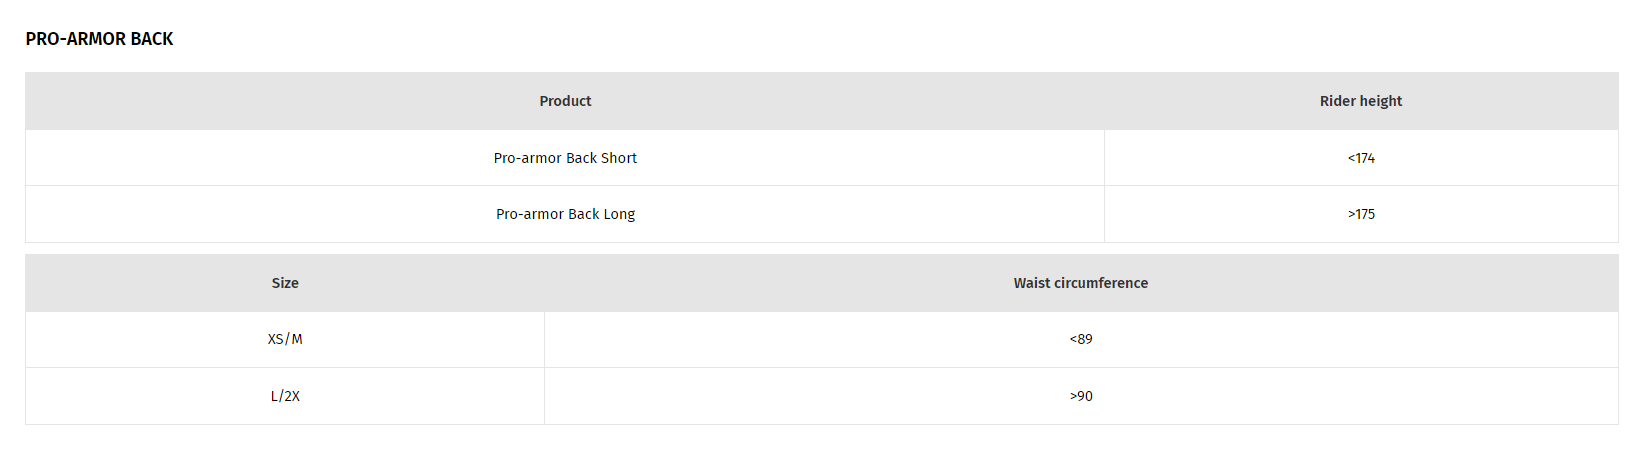The width and height of the screenshot is (1647, 455).
Task: Click the PRO-ARMOR BACK heading
Action: pyautogui.click(x=99, y=39)
